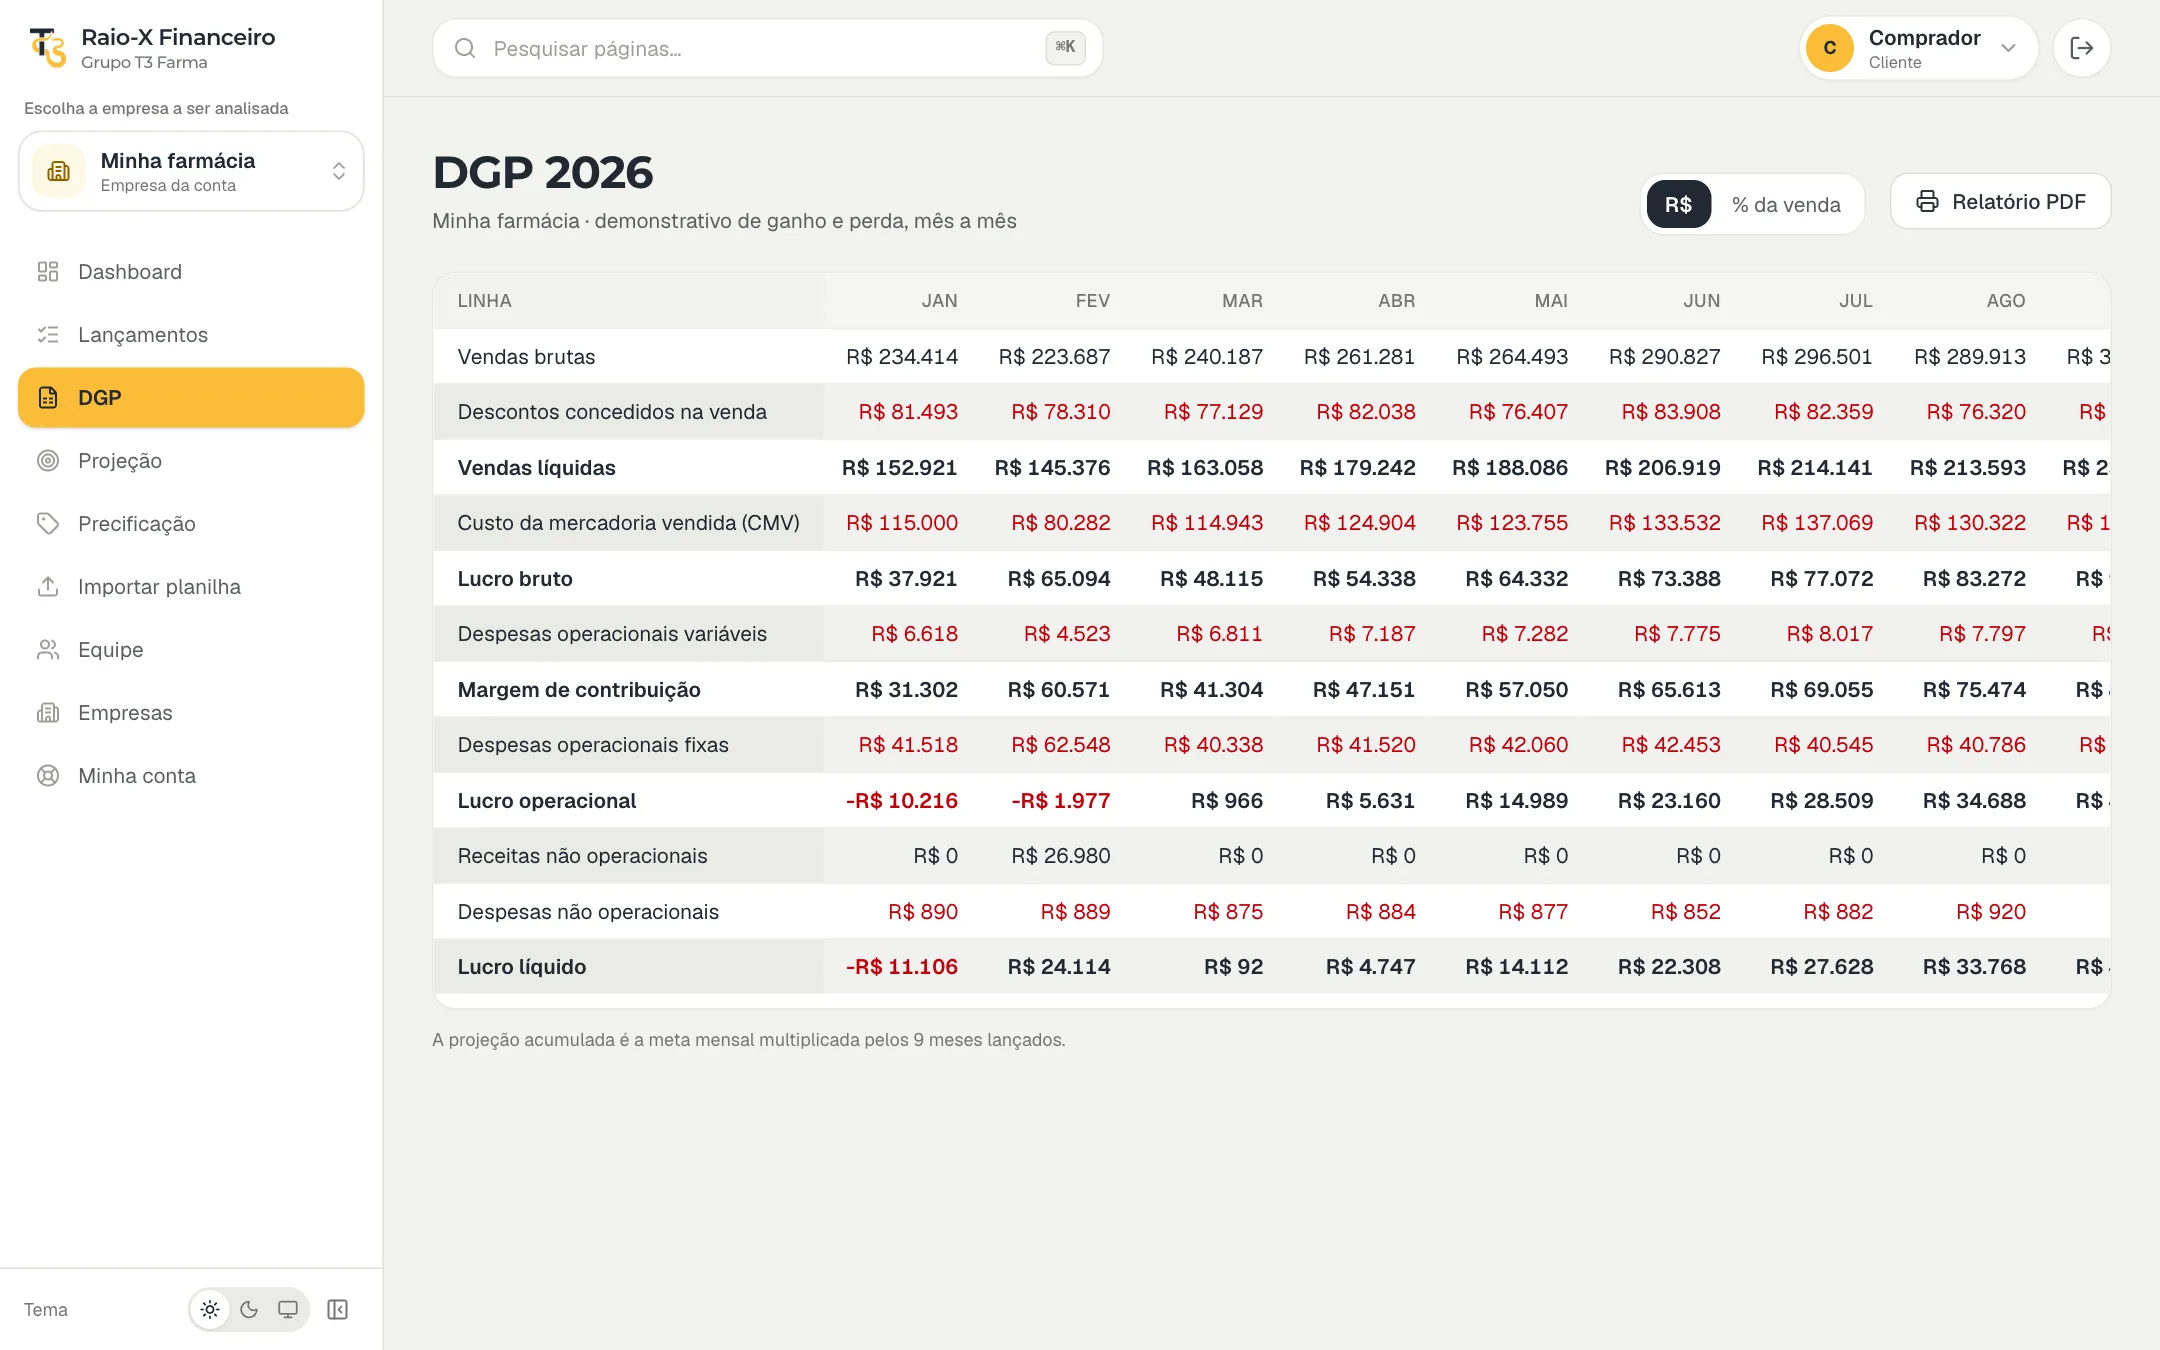This screenshot has height=1350, width=2160.
Task: Collapse the sidebar with panel icon
Action: click(337, 1310)
